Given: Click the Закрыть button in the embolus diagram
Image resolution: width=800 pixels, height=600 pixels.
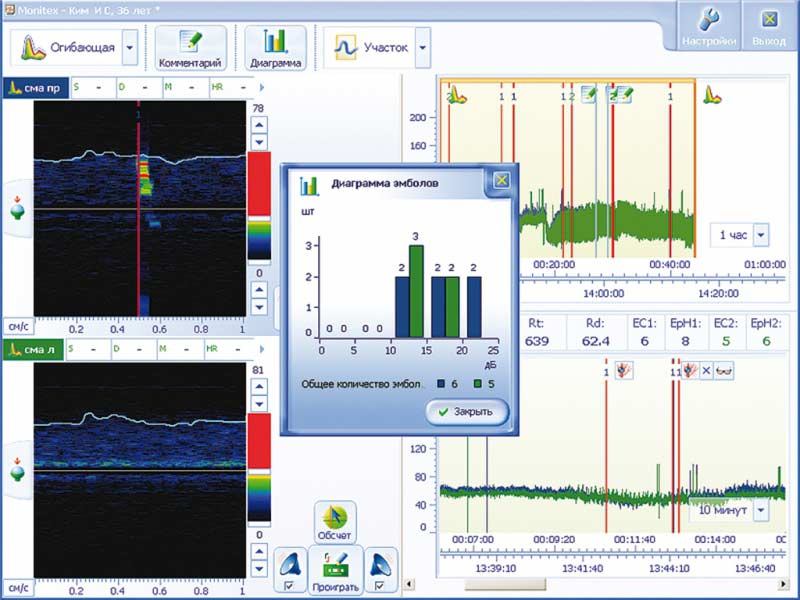Looking at the screenshot, I should pos(467,411).
